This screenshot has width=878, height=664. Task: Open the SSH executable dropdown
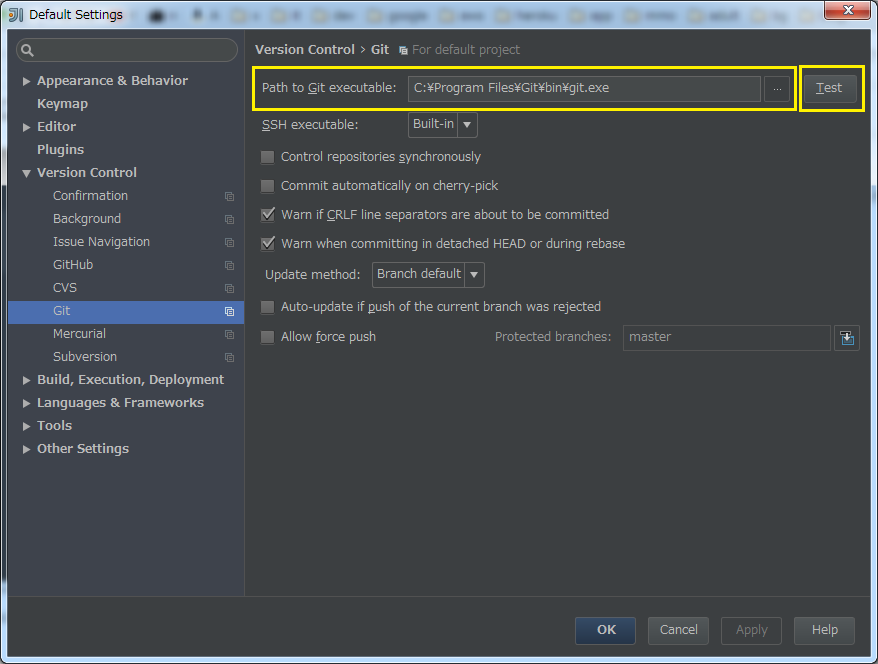tap(466, 124)
